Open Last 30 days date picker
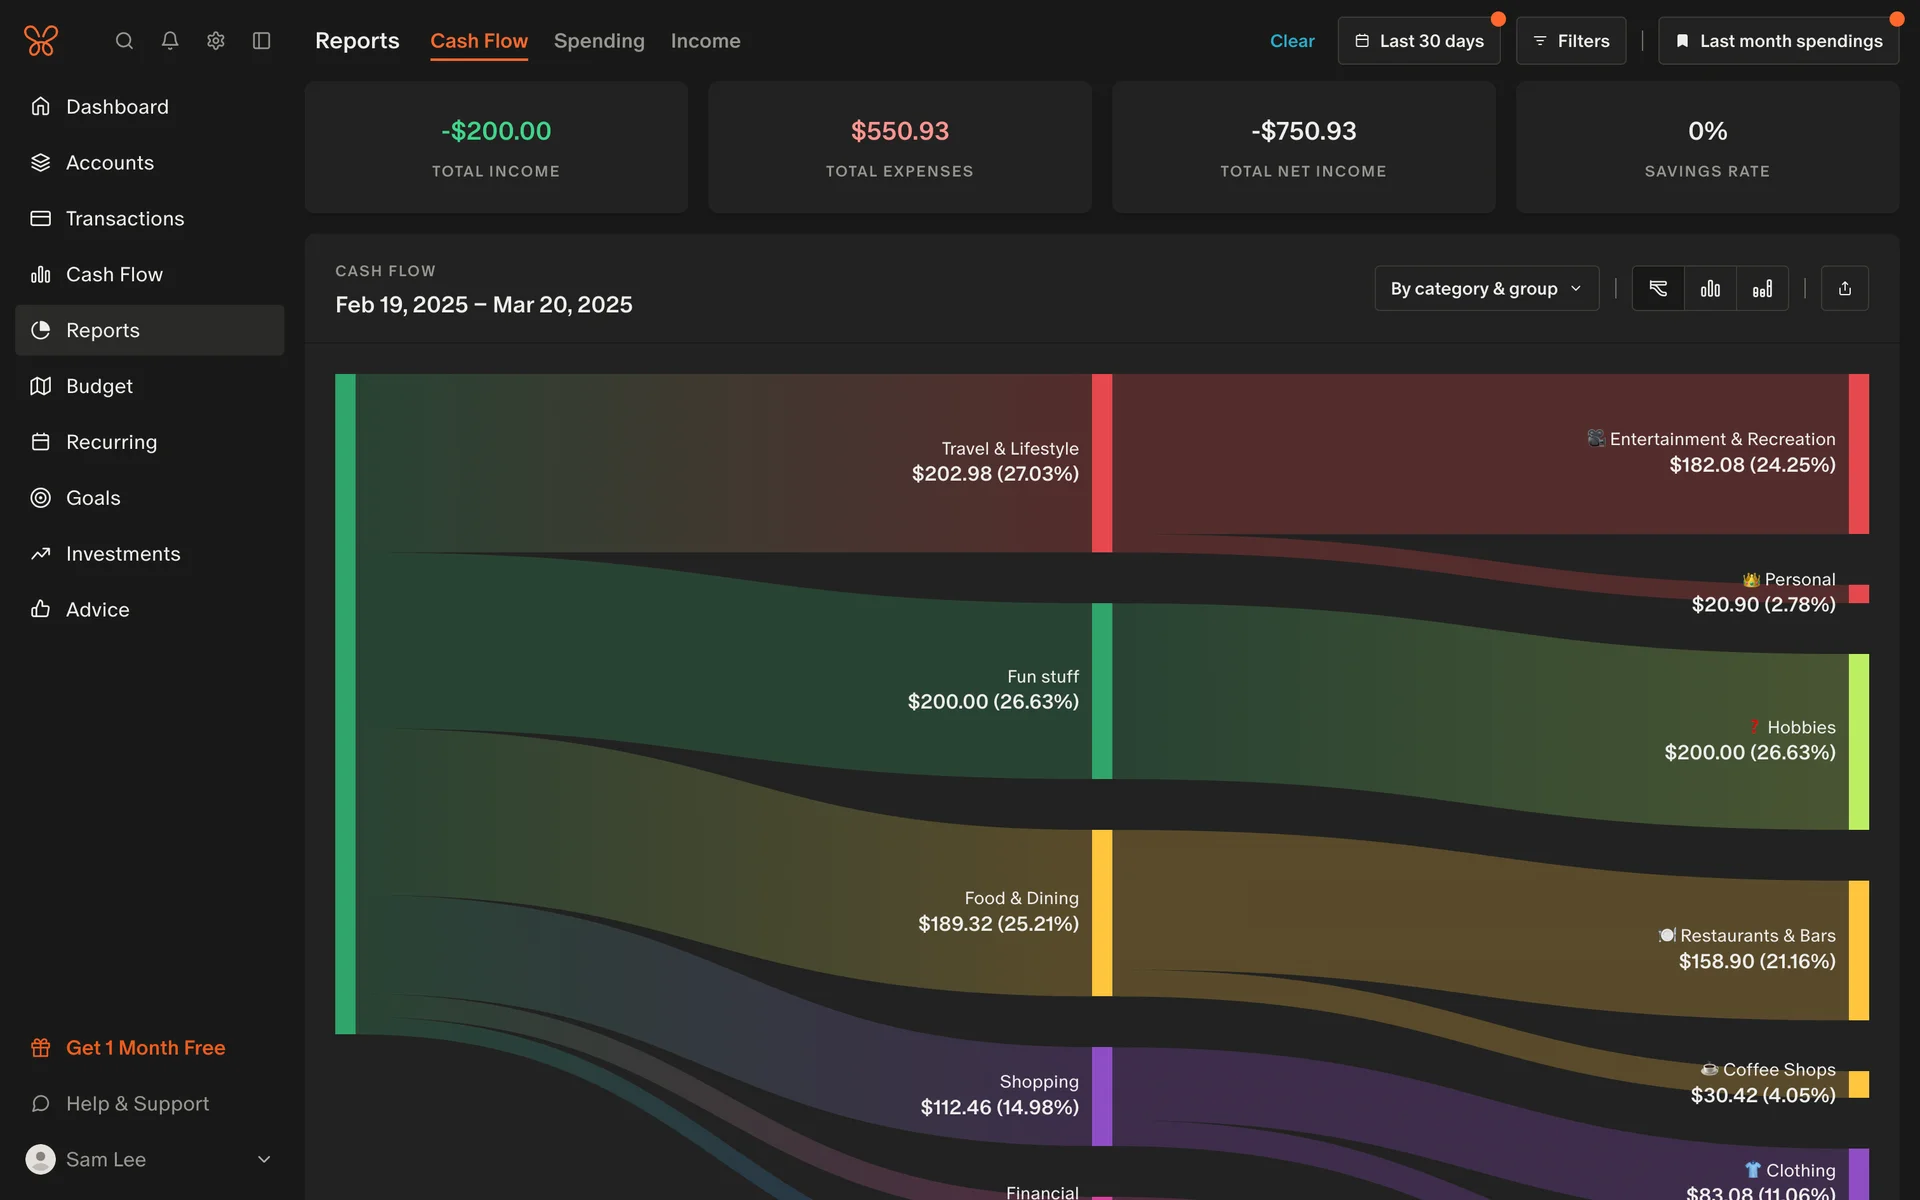 tap(1418, 41)
